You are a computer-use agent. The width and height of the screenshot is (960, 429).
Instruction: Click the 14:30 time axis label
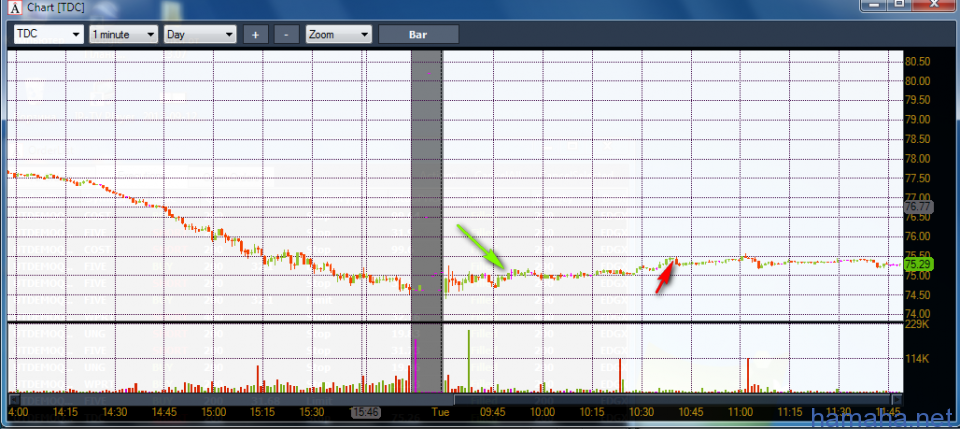coord(114,412)
